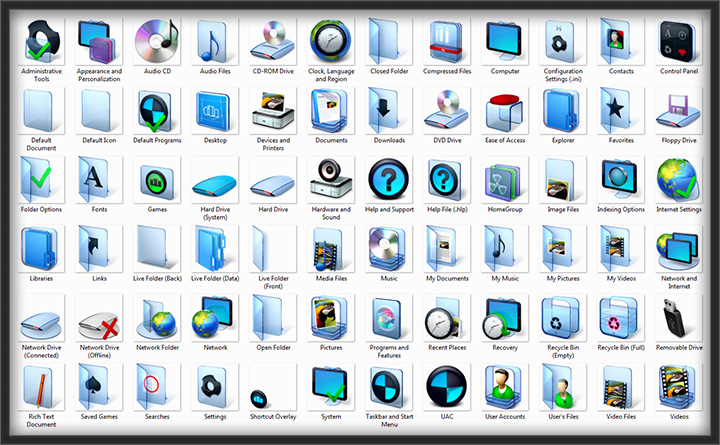Select the DVD Drive icon
The width and height of the screenshot is (720, 445).
click(x=446, y=110)
